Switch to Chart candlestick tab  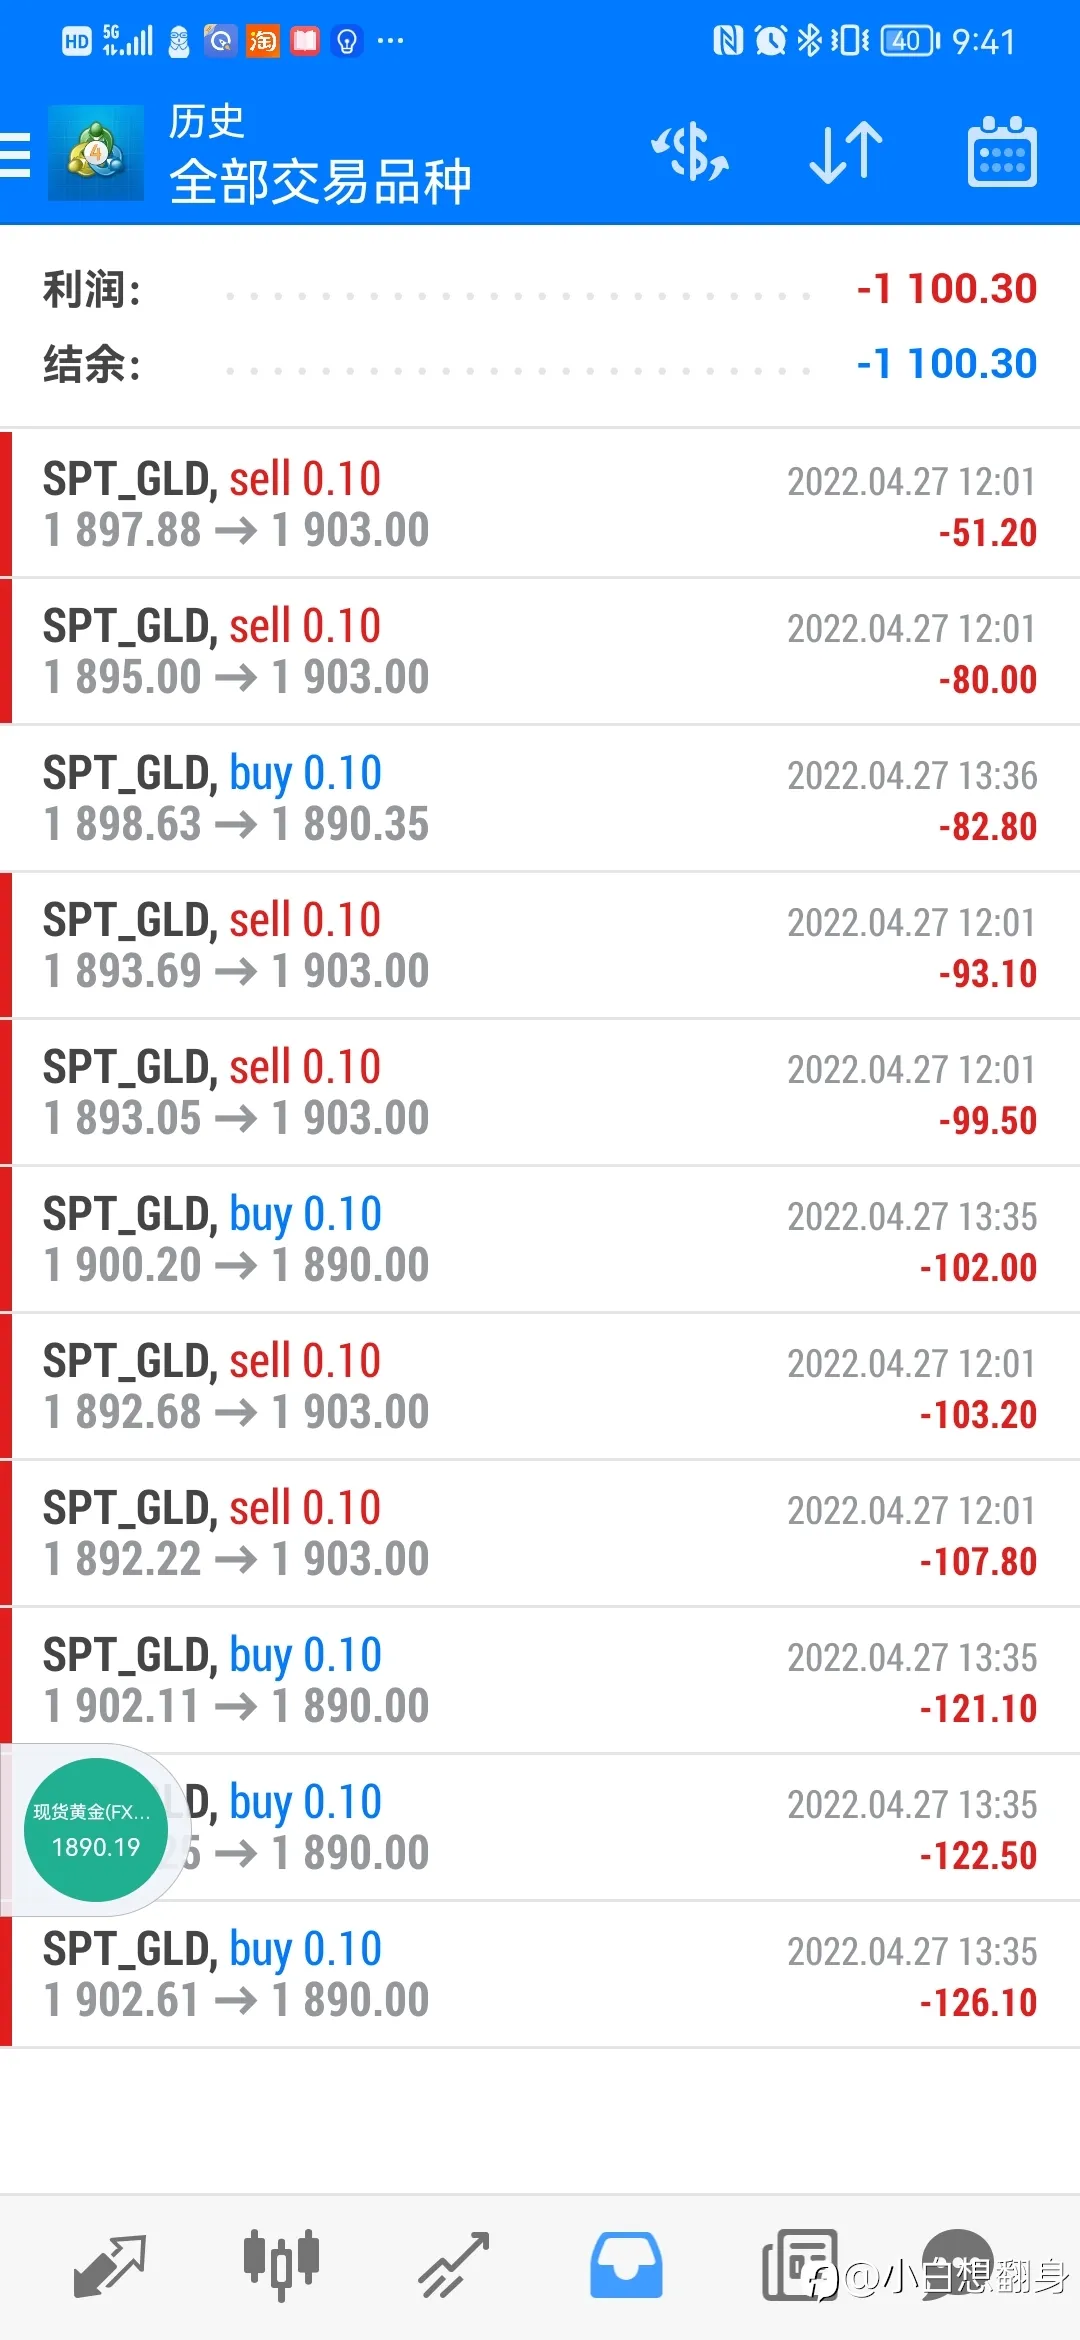point(281,2265)
